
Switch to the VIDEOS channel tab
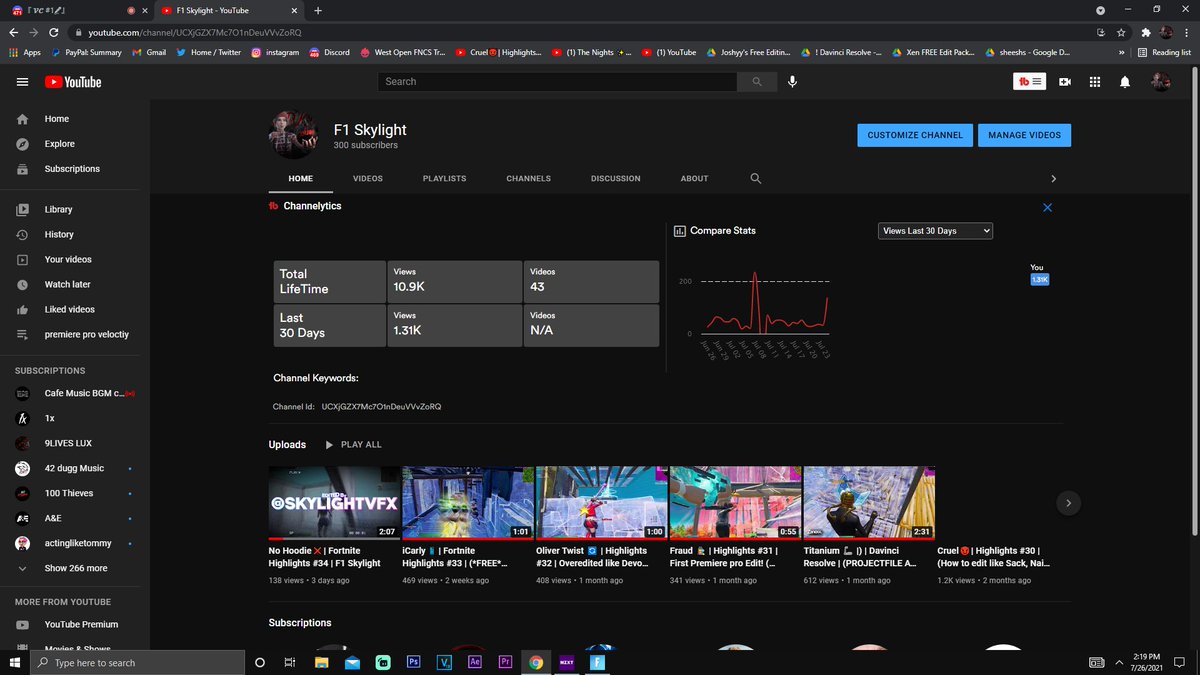[x=368, y=179]
